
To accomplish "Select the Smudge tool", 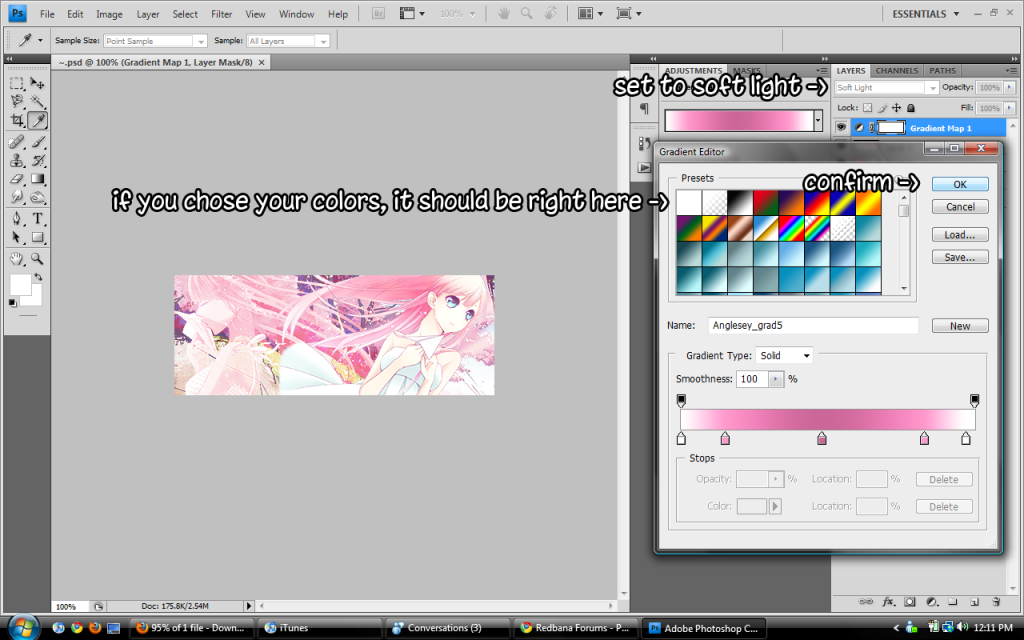I will [x=17, y=197].
